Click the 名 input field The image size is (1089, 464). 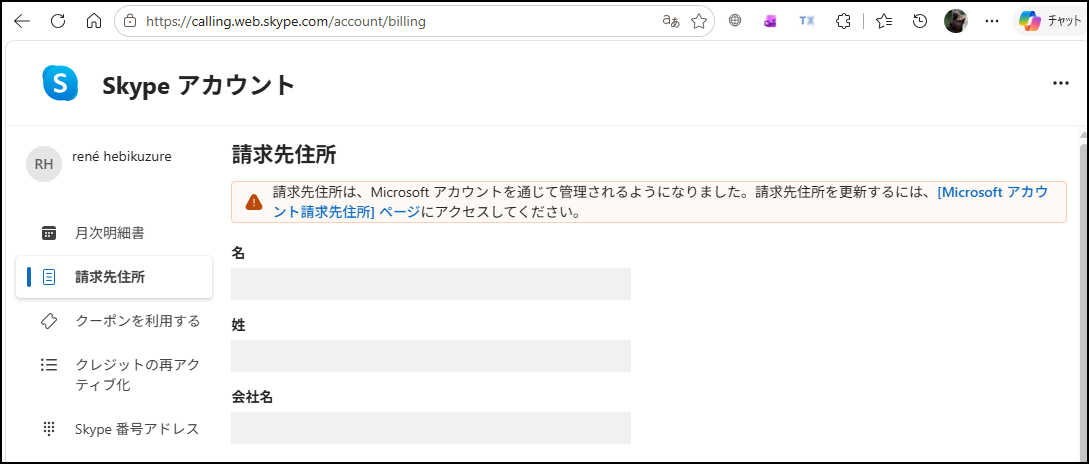(x=431, y=284)
